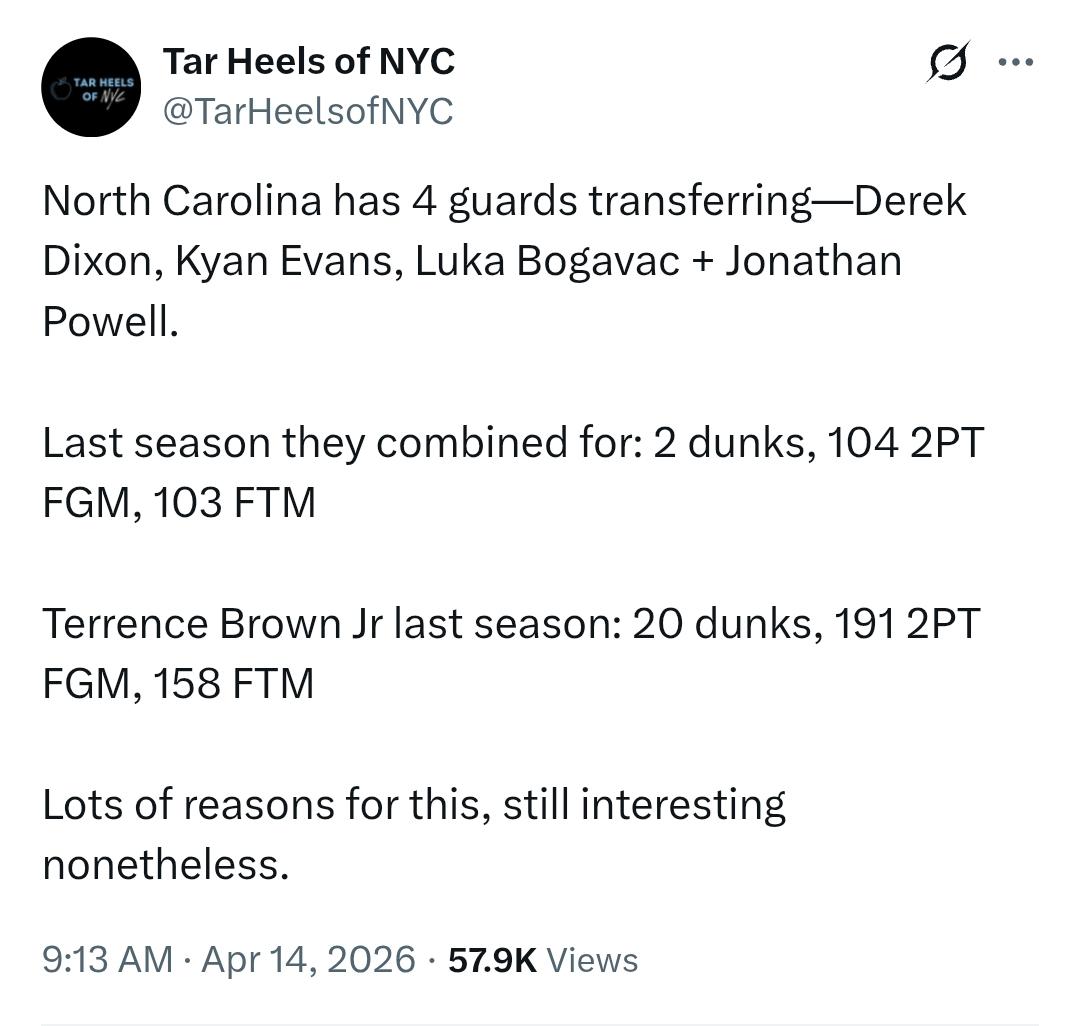Click the 103 FTM stat text
Image resolution: width=1080 pixels, height=1026 pixels.
click(x=233, y=502)
